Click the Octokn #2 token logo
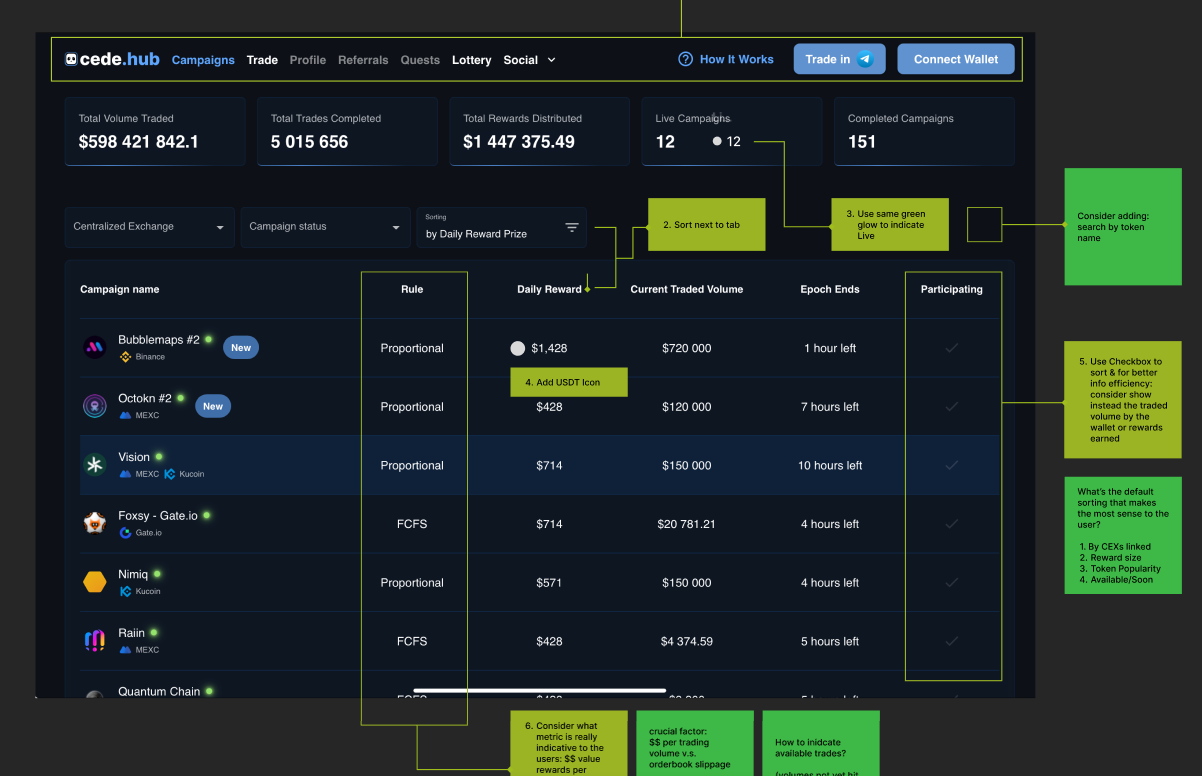Image resolution: width=1202 pixels, height=776 pixels. tap(94, 406)
